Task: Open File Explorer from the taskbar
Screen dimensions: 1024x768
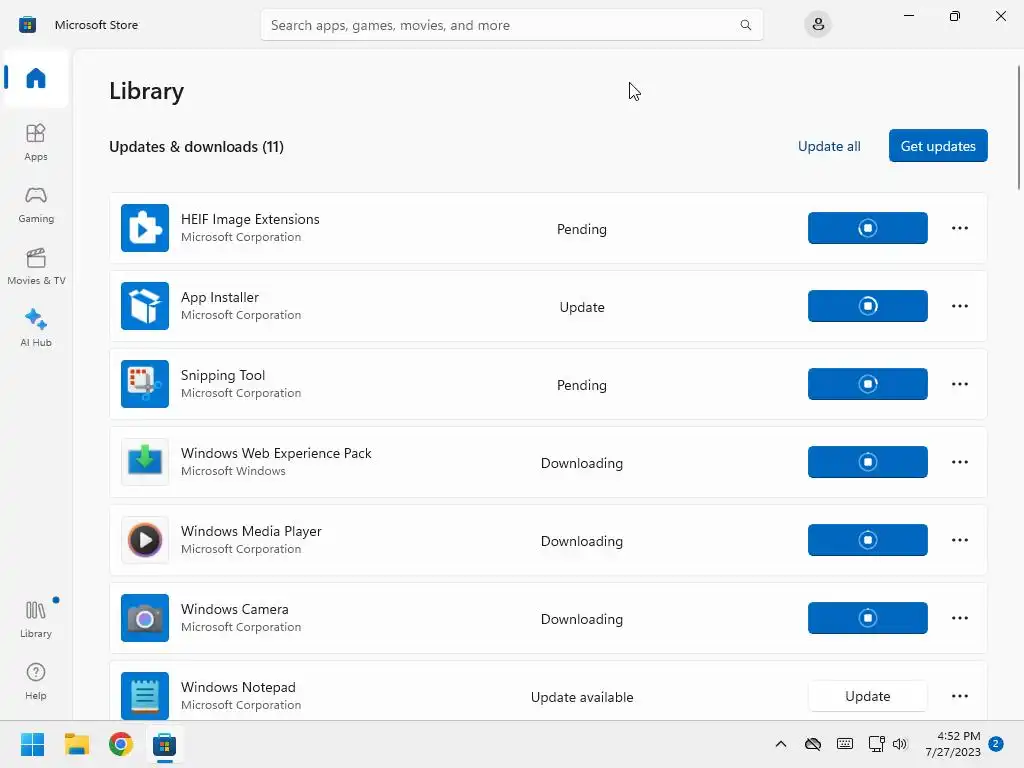Action: click(x=76, y=744)
